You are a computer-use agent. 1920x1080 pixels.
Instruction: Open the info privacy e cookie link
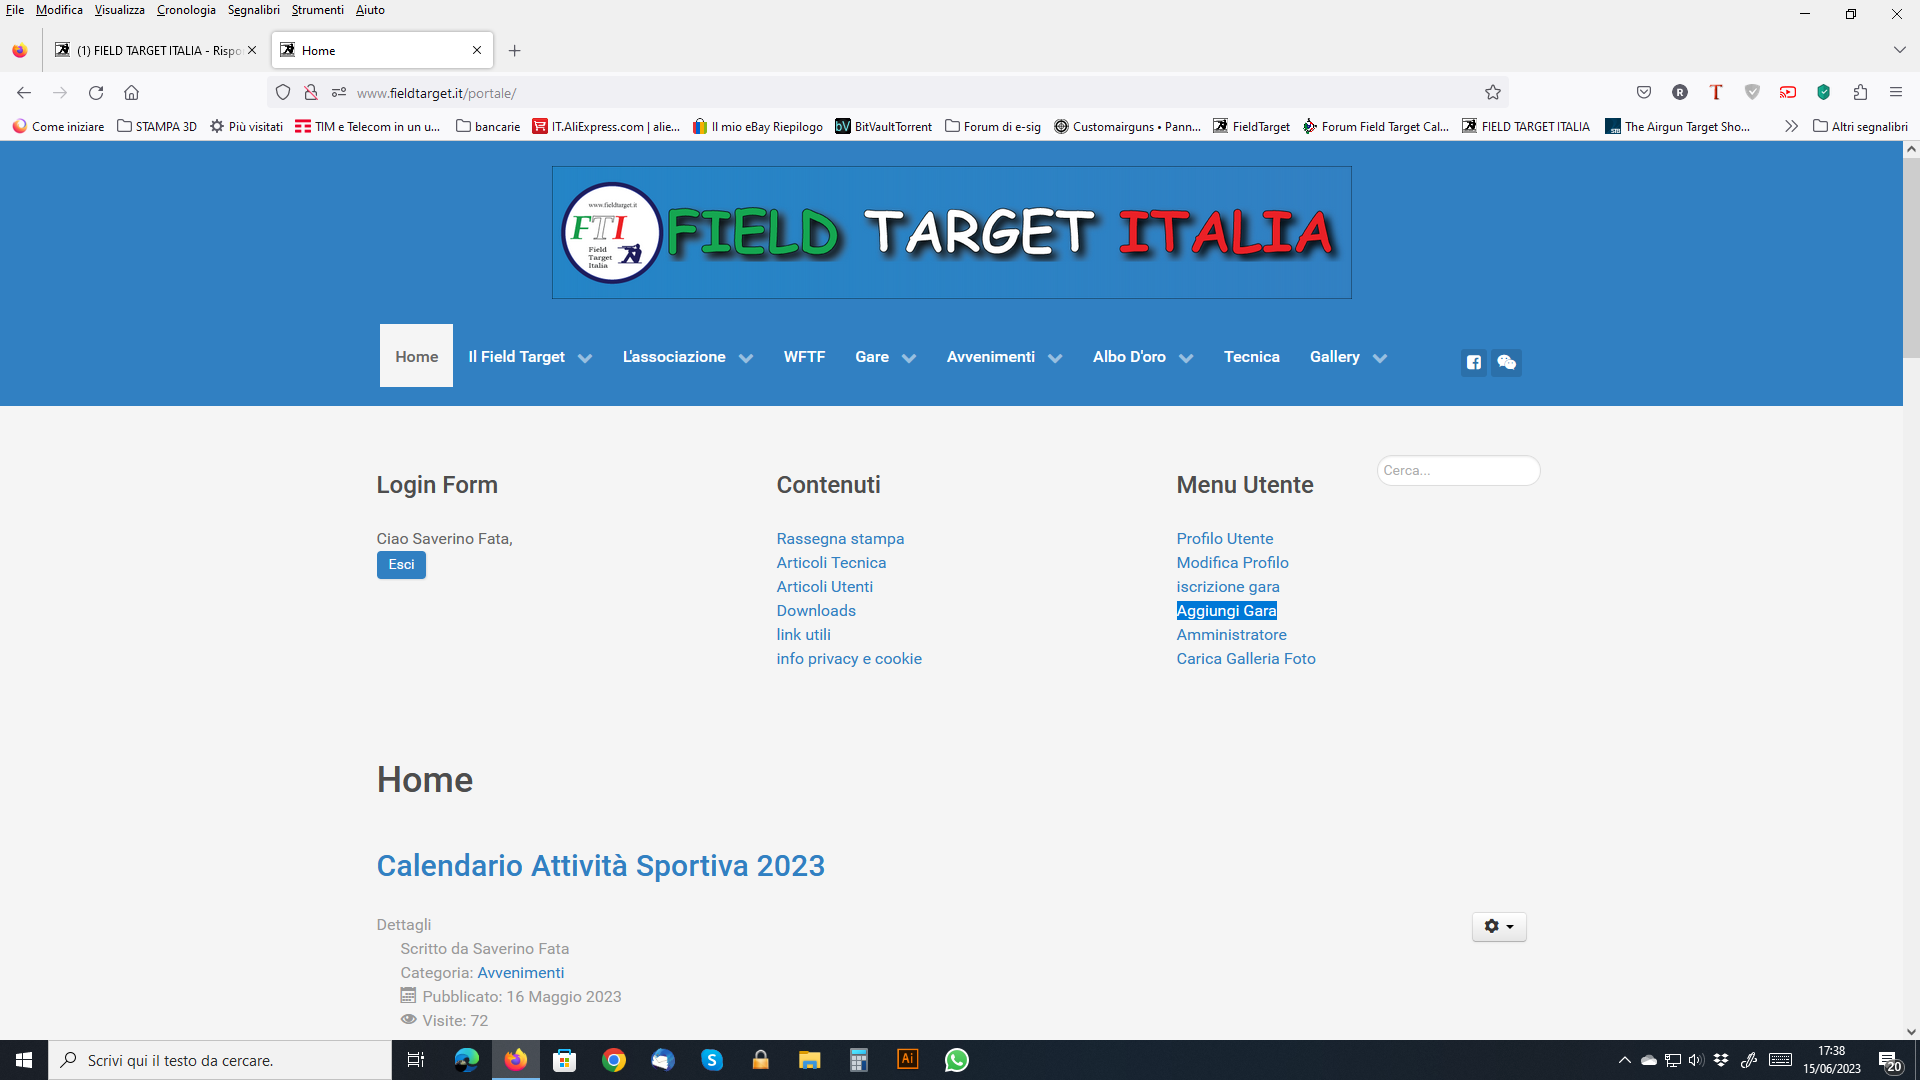(849, 658)
